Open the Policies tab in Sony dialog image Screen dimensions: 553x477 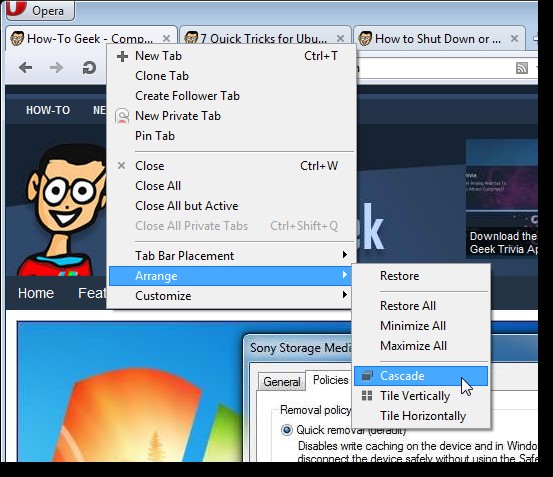click(x=330, y=380)
